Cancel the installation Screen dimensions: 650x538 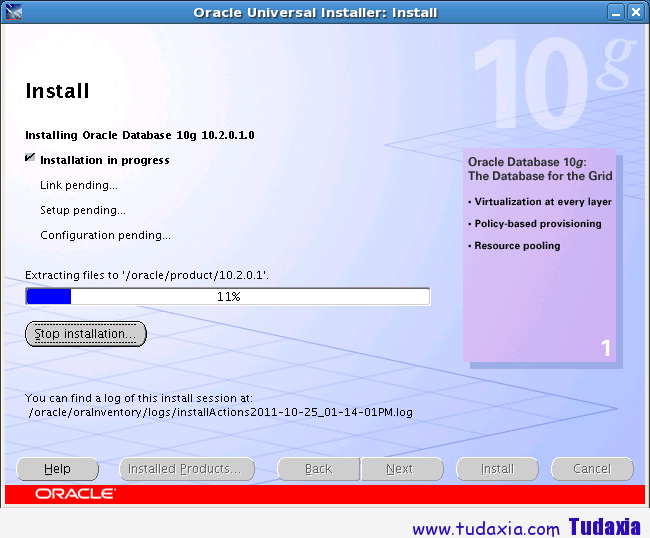[592, 469]
